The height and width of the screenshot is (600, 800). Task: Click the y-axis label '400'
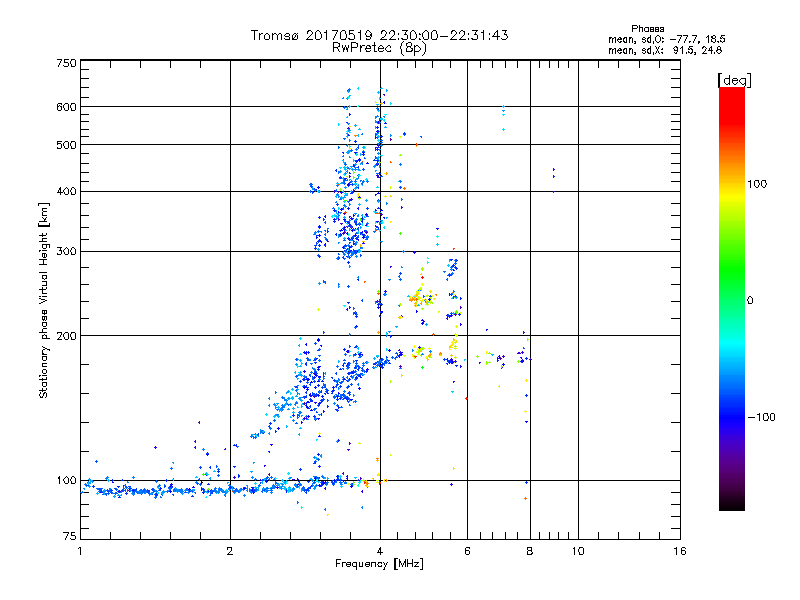(x=66, y=191)
